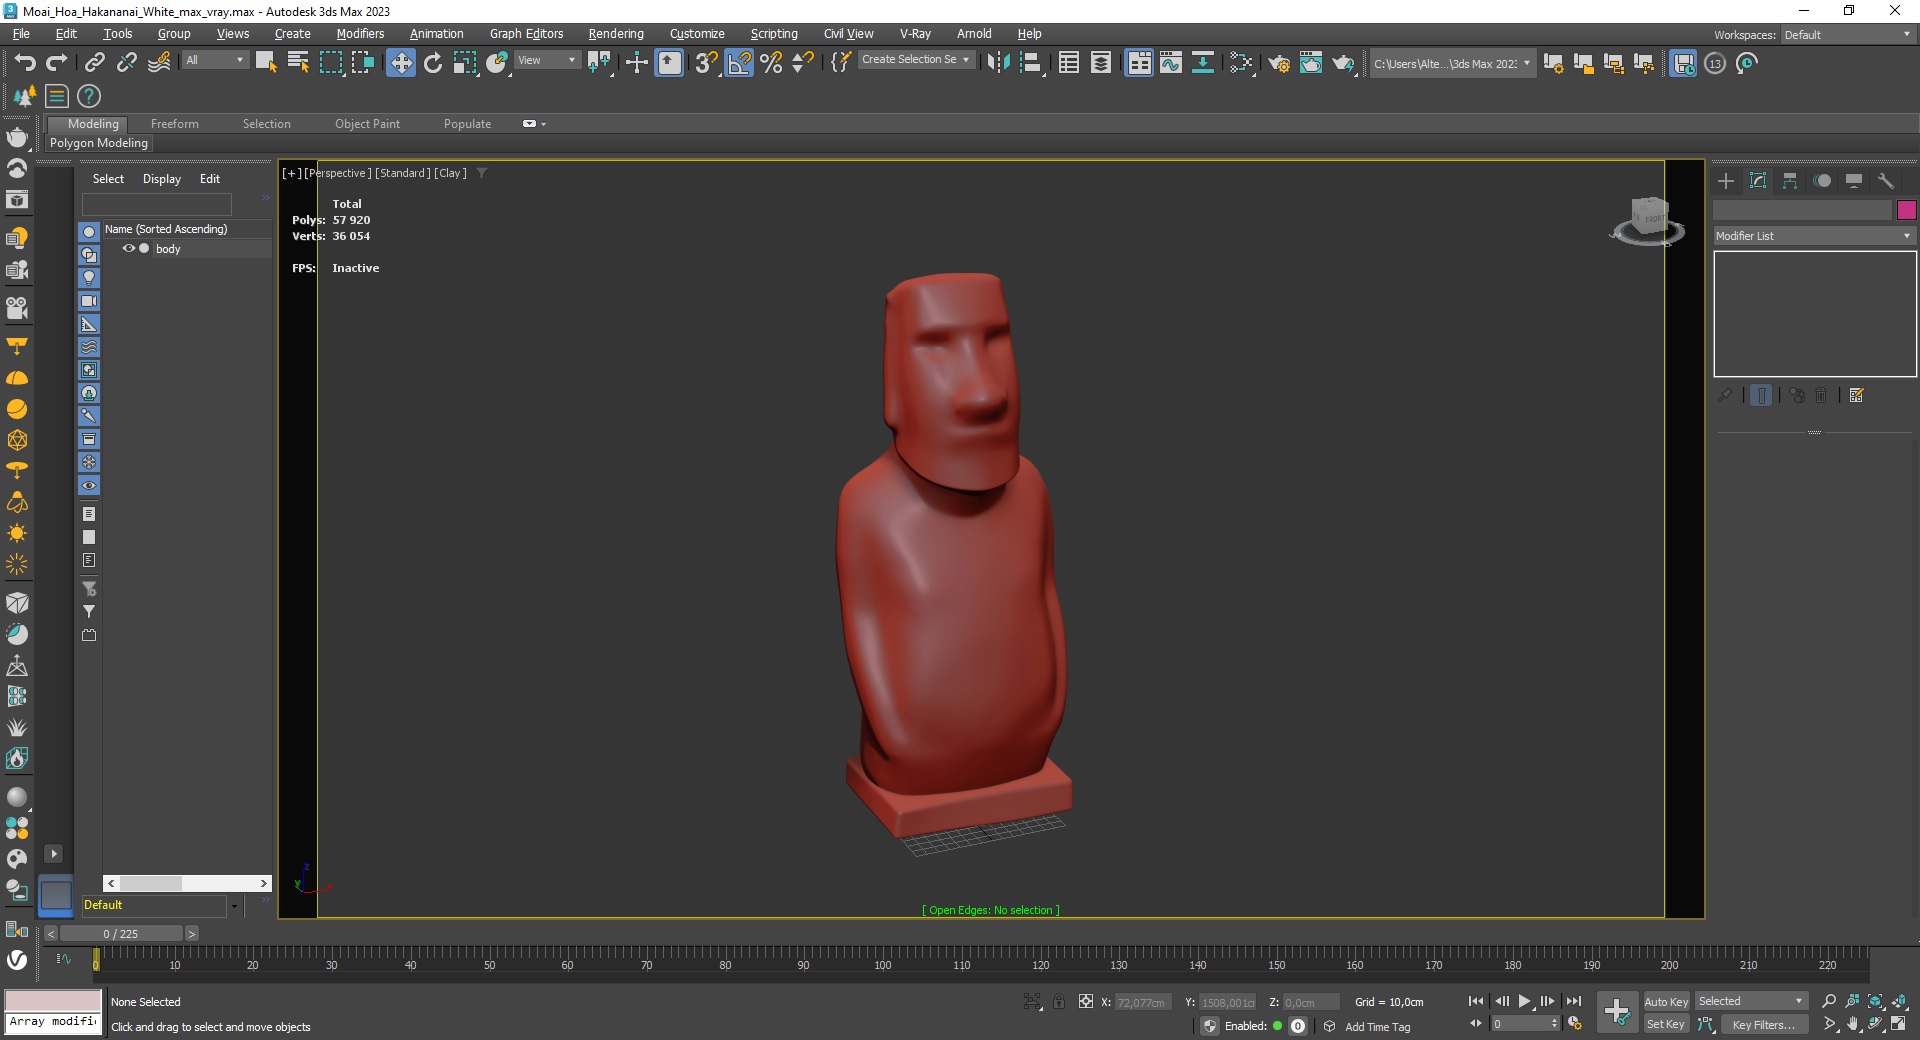Open the Hierarchy command panel tab
This screenshot has width=1920, height=1040.
pyautogui.click(x=1790, y=181)
